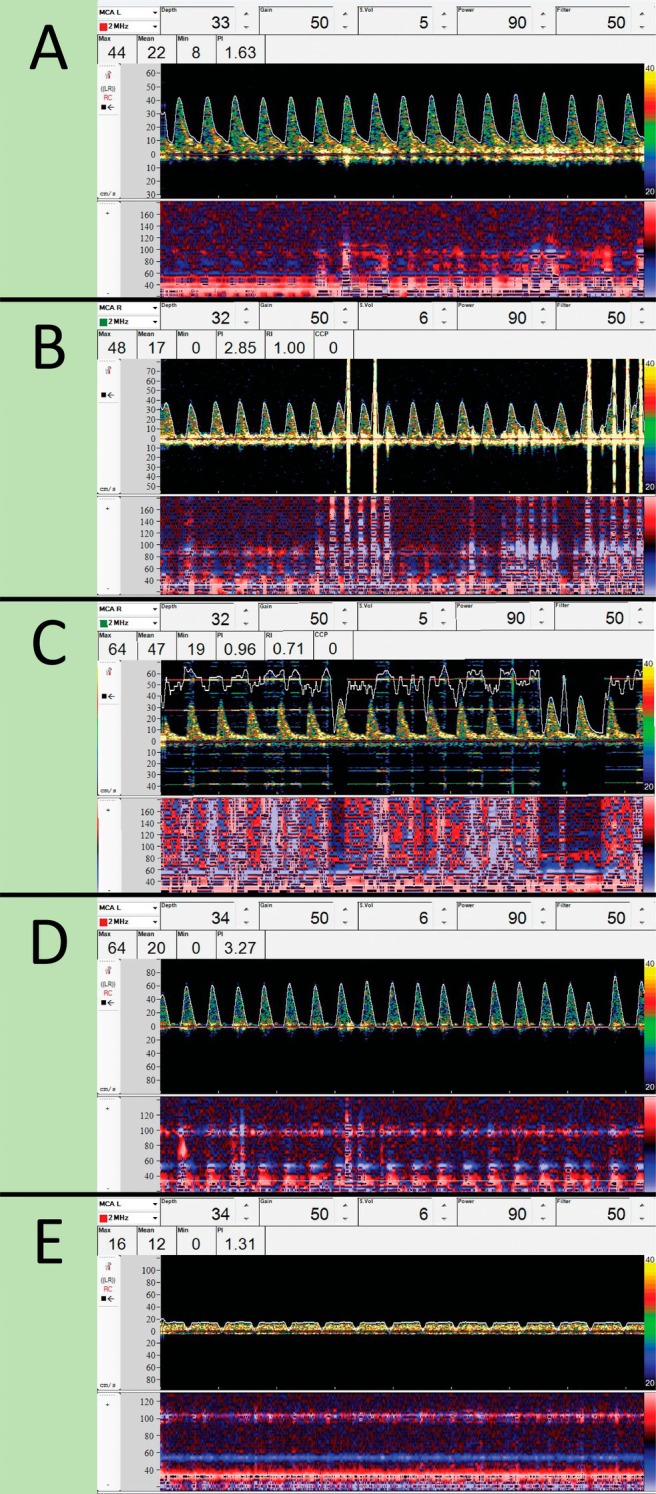The image size is (656, 1494).
Task: Click the Max value 44 in panel A
Action: click(115, 51)
